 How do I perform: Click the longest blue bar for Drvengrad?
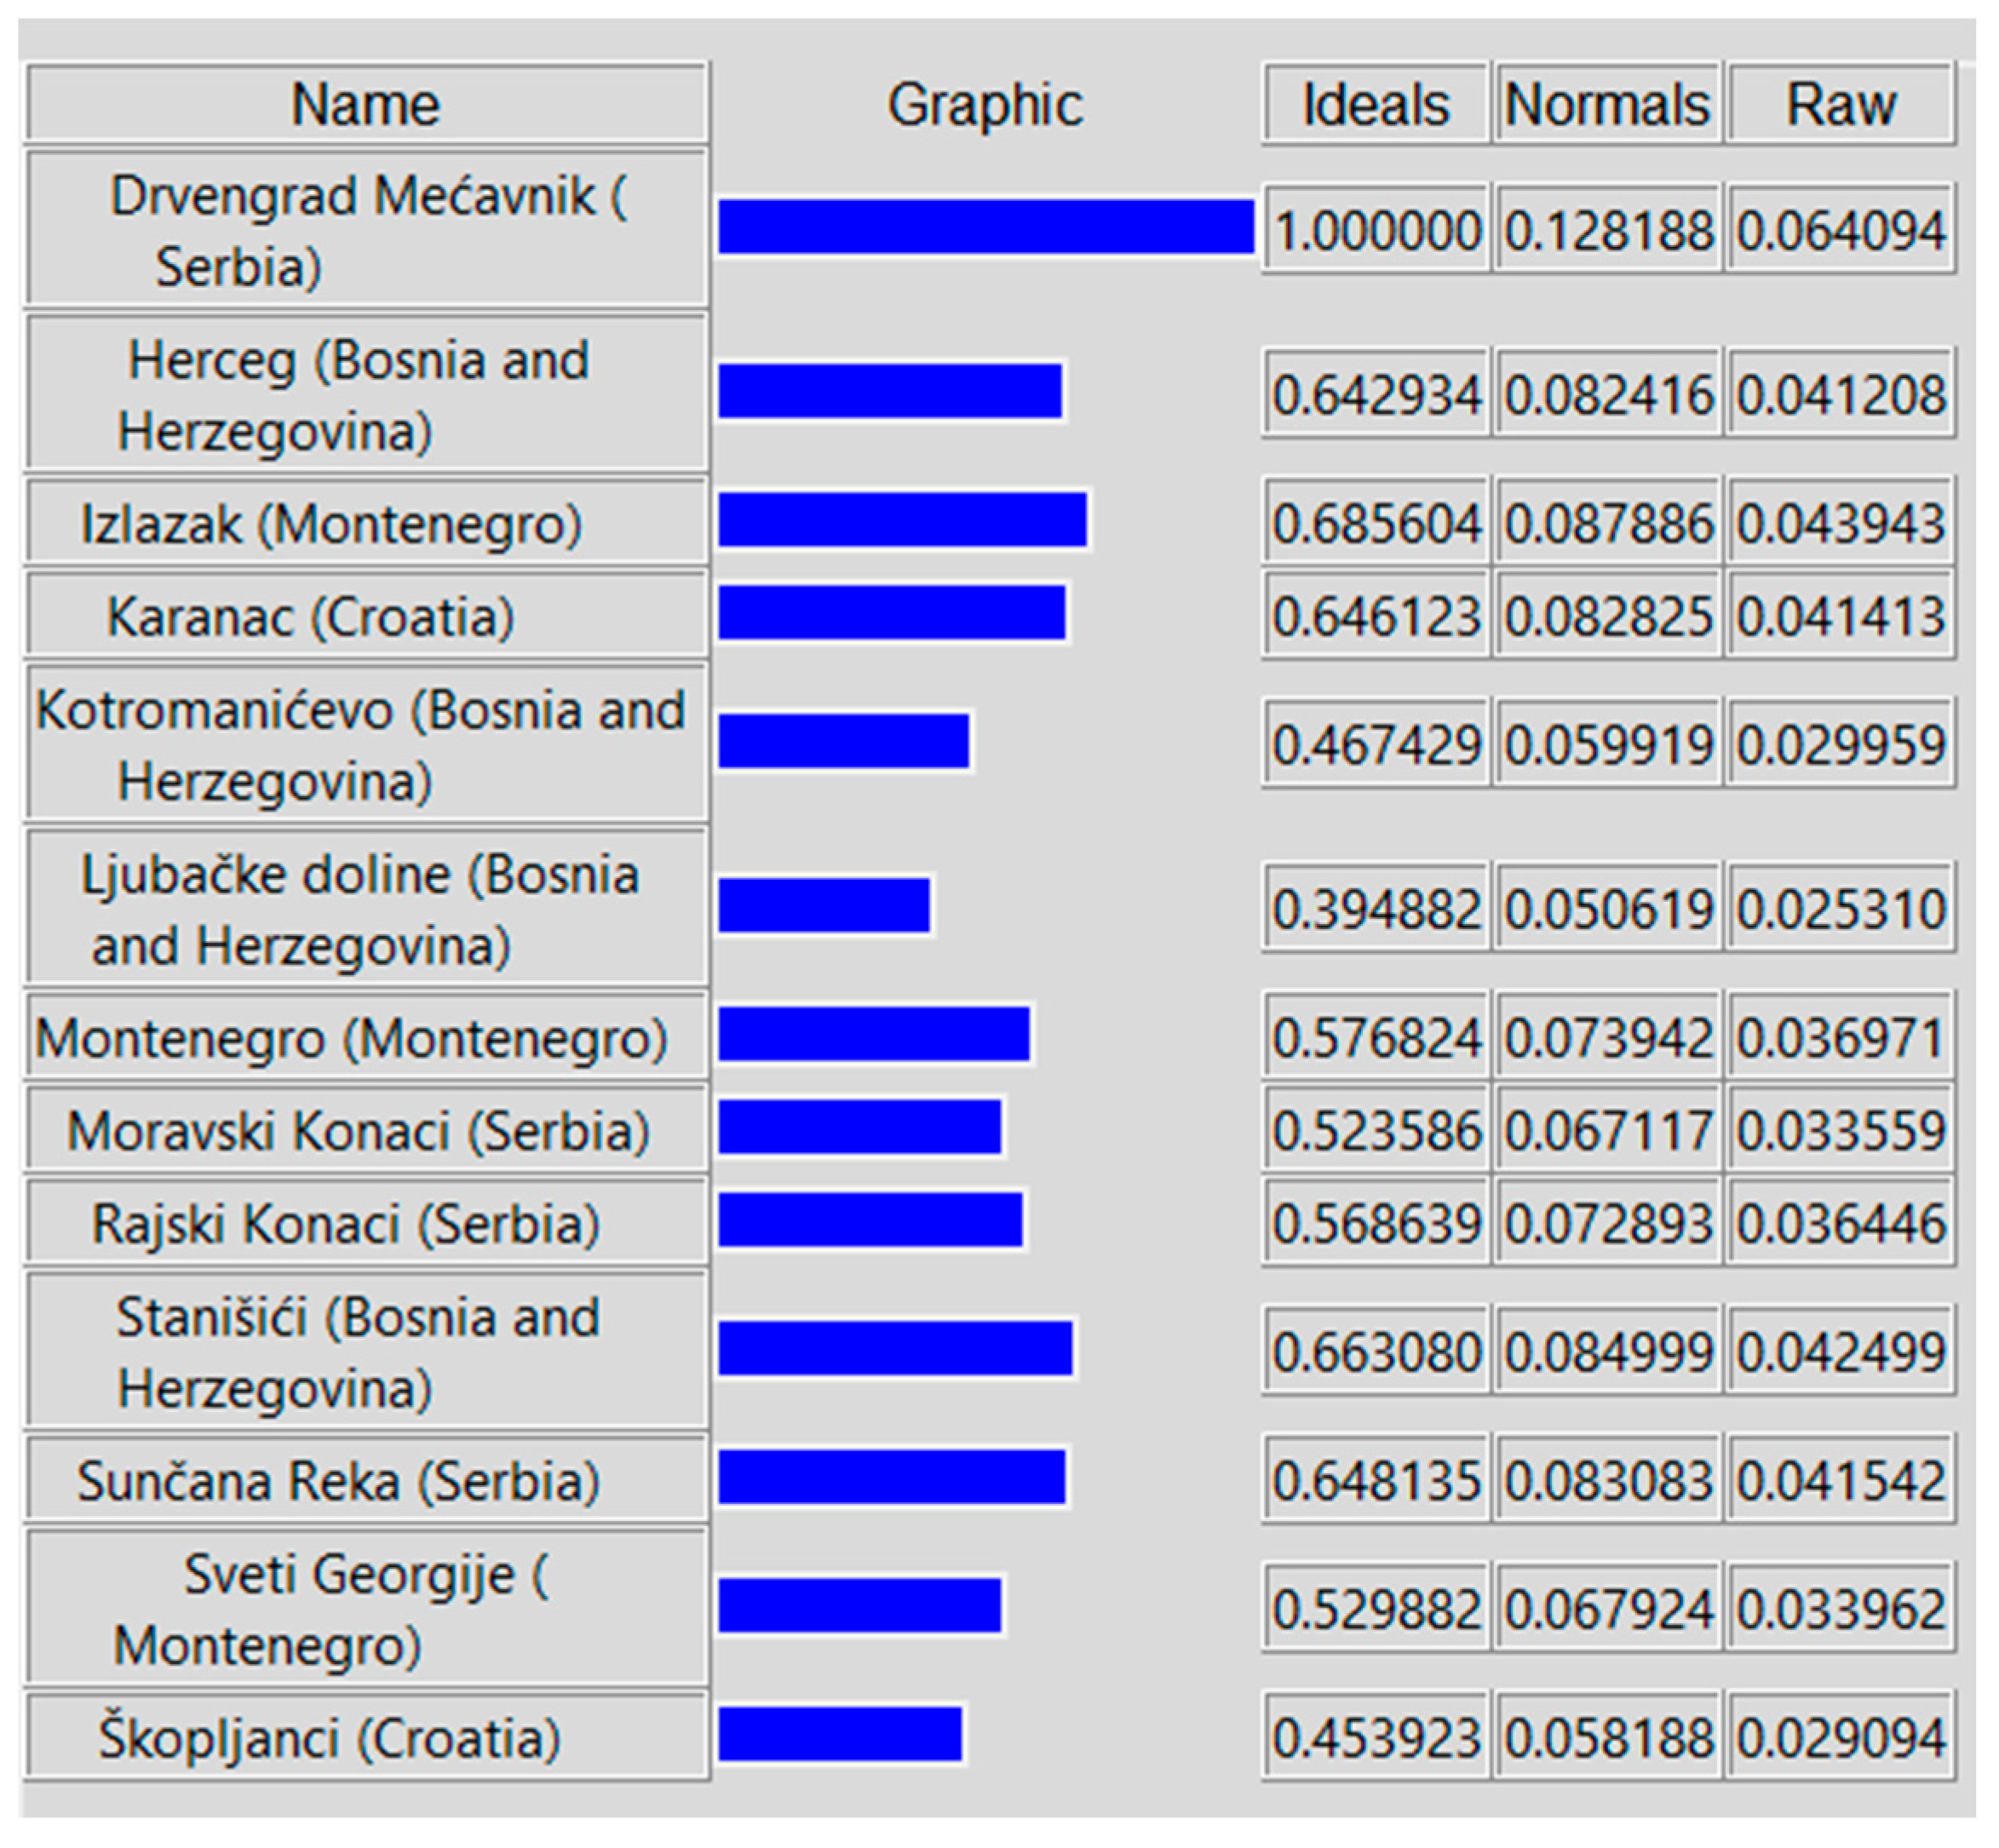985,226
